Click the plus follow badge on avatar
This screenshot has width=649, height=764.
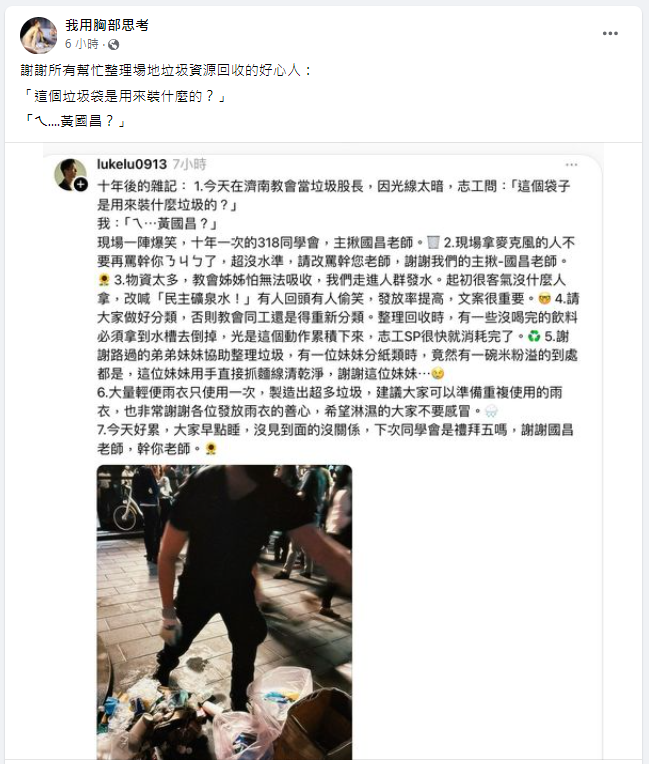[81, 185]
